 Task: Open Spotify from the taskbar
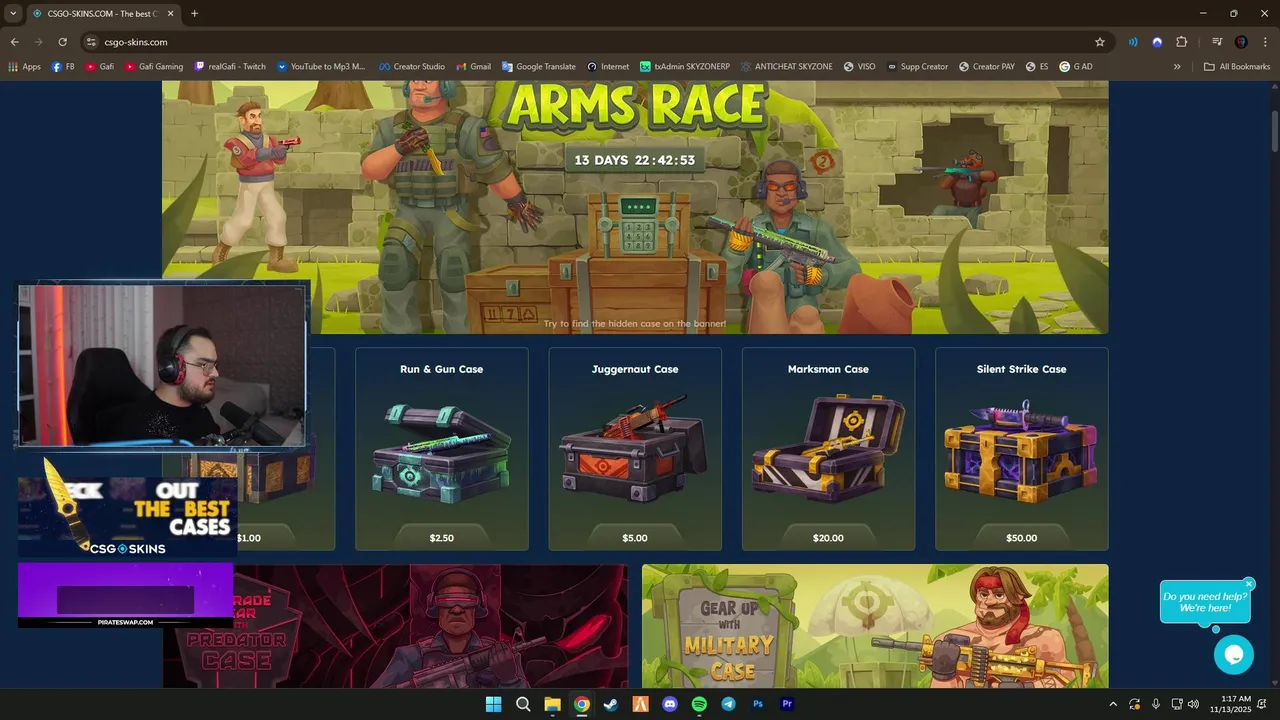point(699,704)
